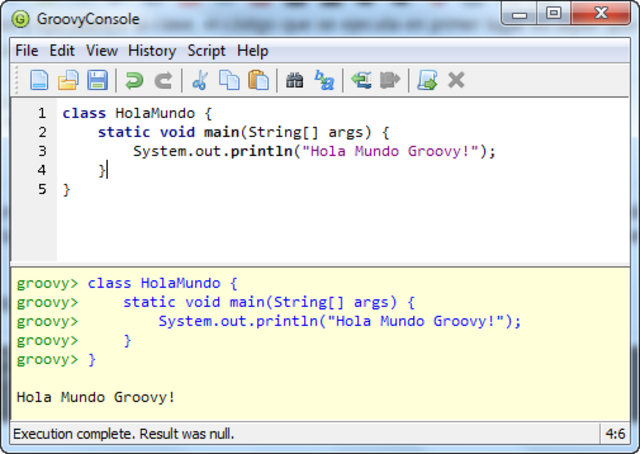
Task: Click the 'Hola Mundo Groovy!' output result
Action: [96, 397]
